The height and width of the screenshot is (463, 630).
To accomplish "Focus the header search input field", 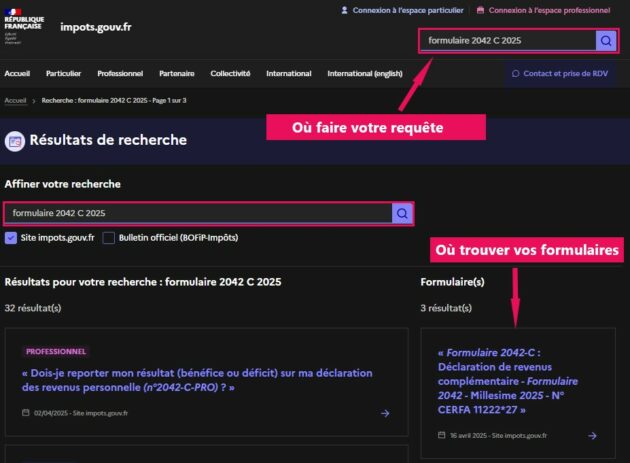I will click(x=508, y=41).
